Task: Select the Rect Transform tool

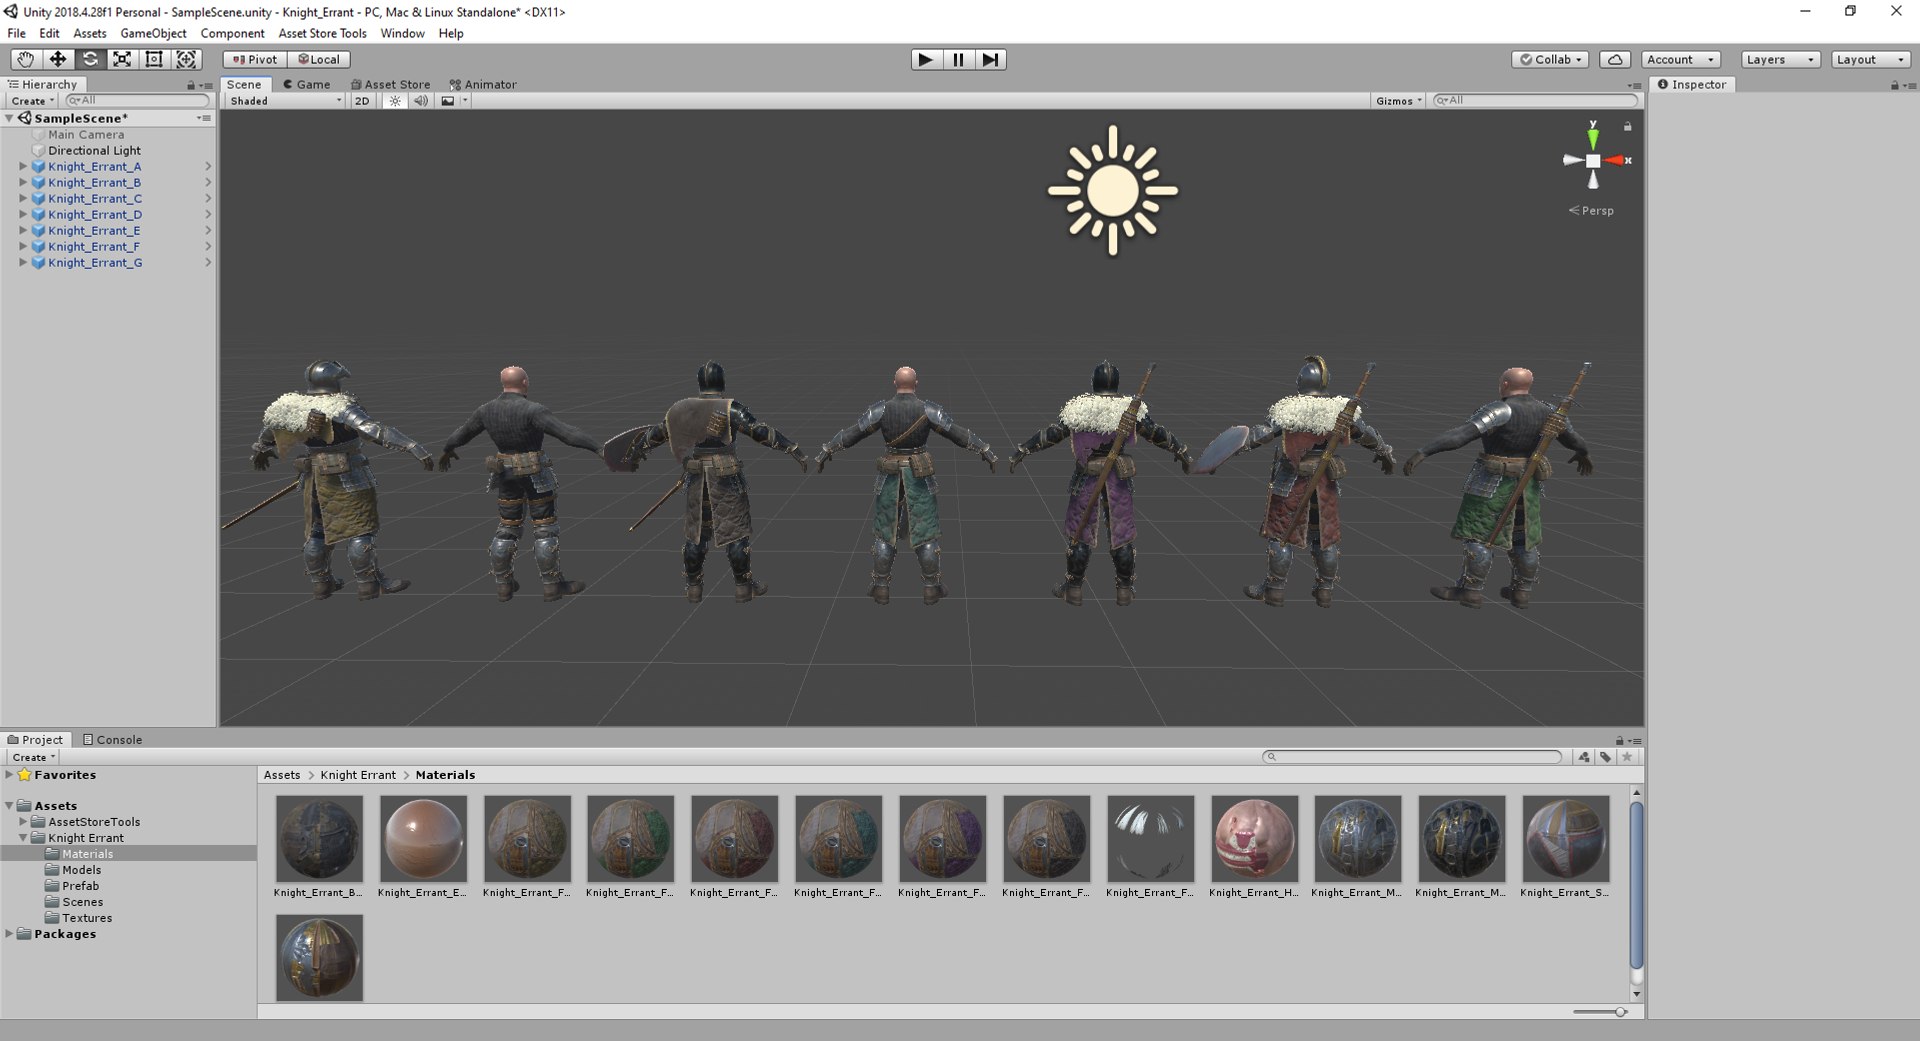Action: tap(154, 59)
